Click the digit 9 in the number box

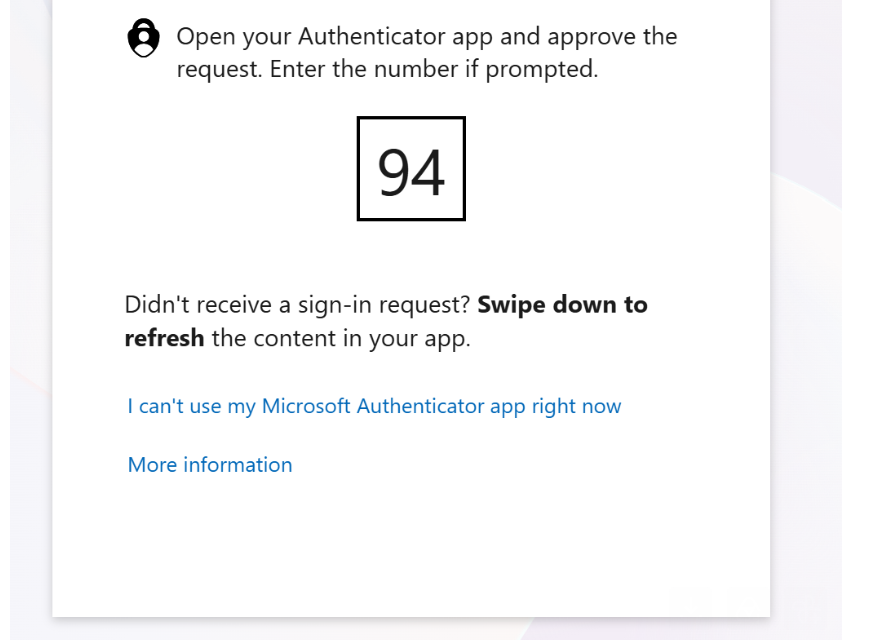394,172
